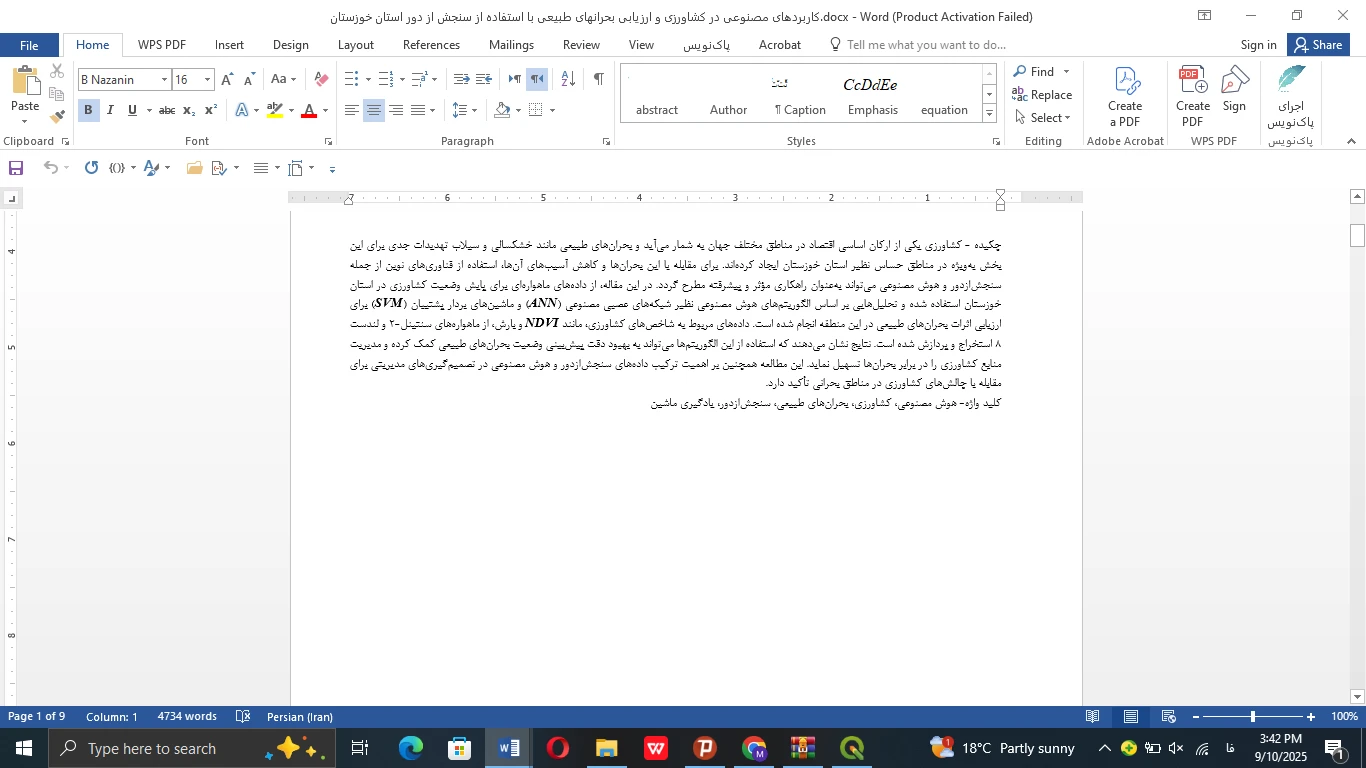Viewport: 1366px width, 768px height.
Task: Expand the font size dropdown
Action: [208, 80]
